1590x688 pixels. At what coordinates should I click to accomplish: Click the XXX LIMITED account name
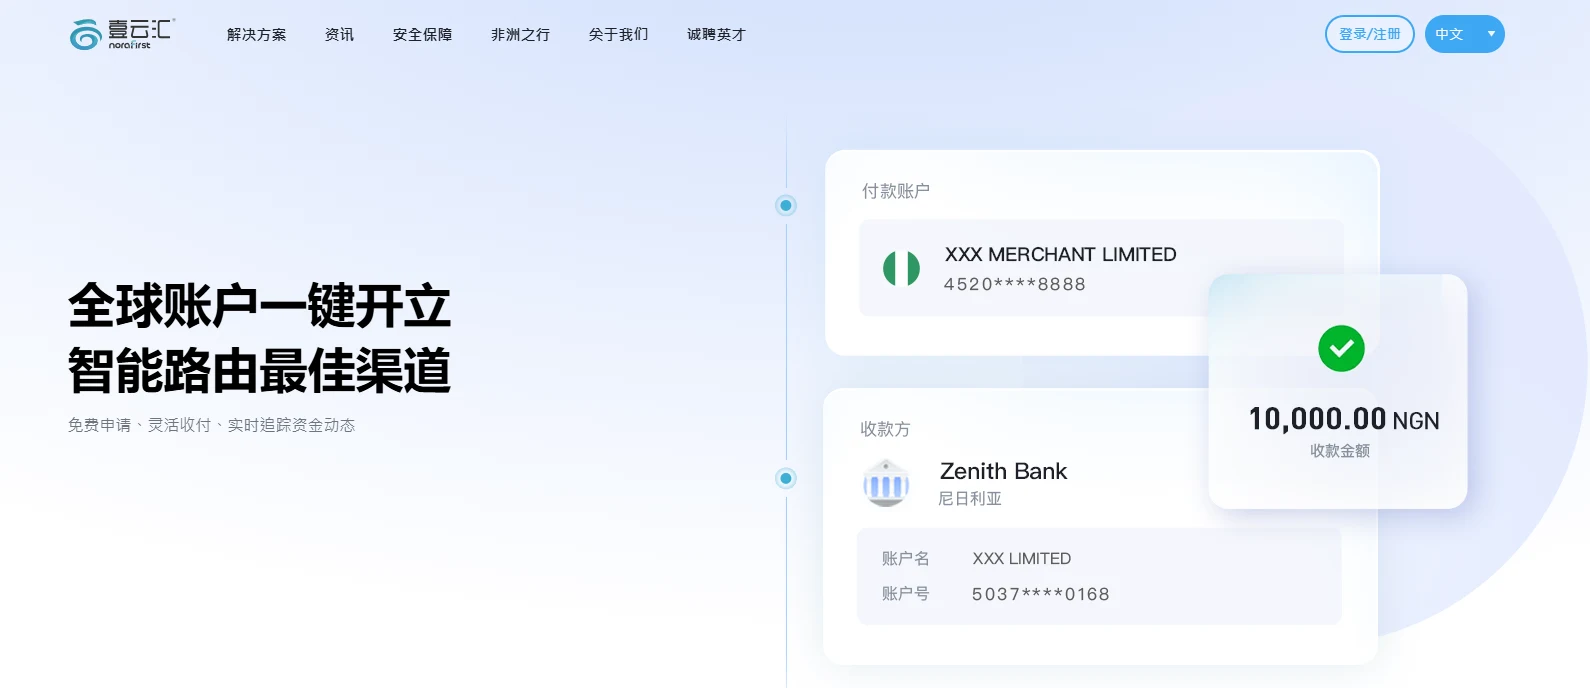click(1022, 559)
